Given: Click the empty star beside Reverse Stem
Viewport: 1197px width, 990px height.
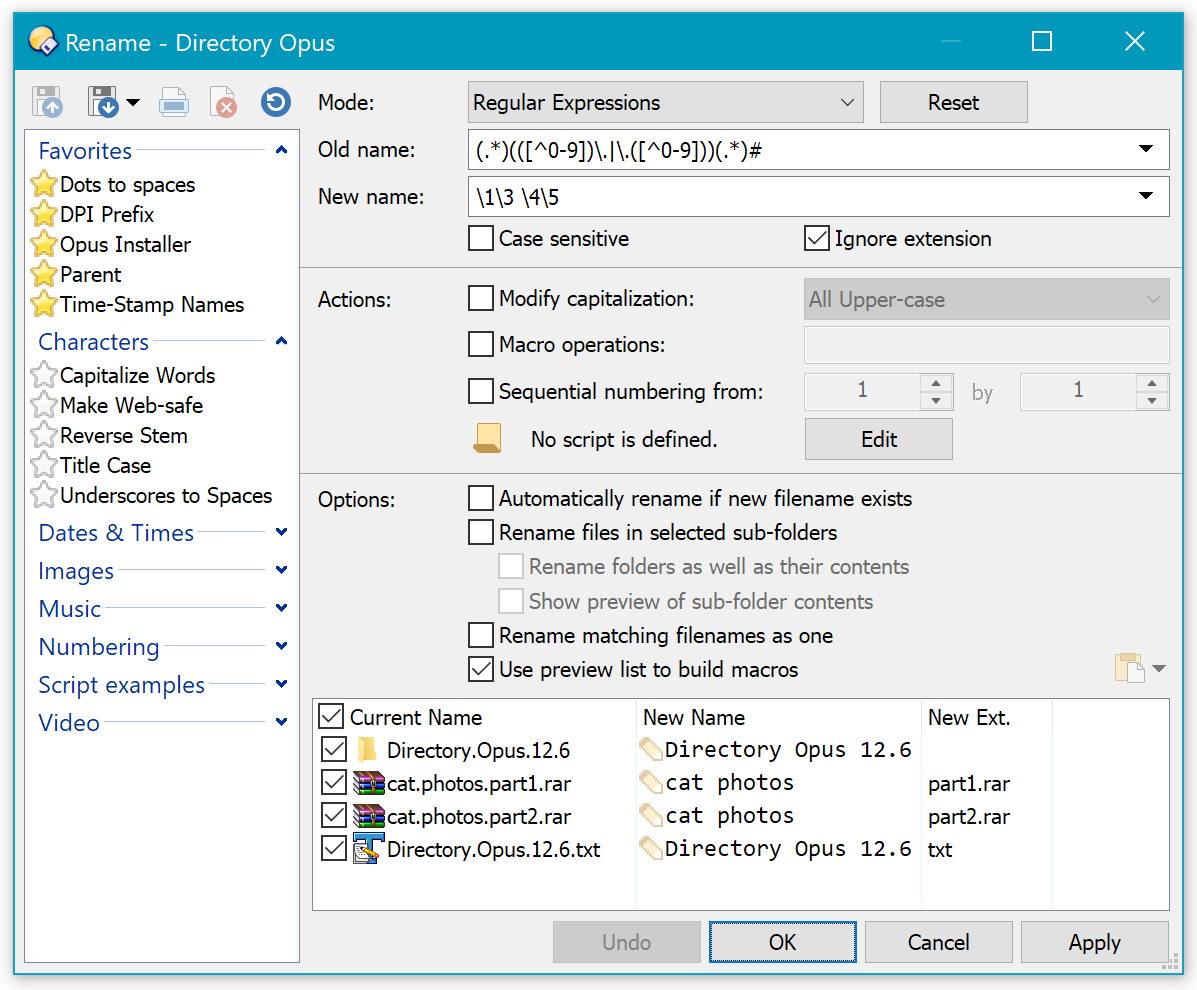Looking at the screenshot, I should (x=44, y=435).
